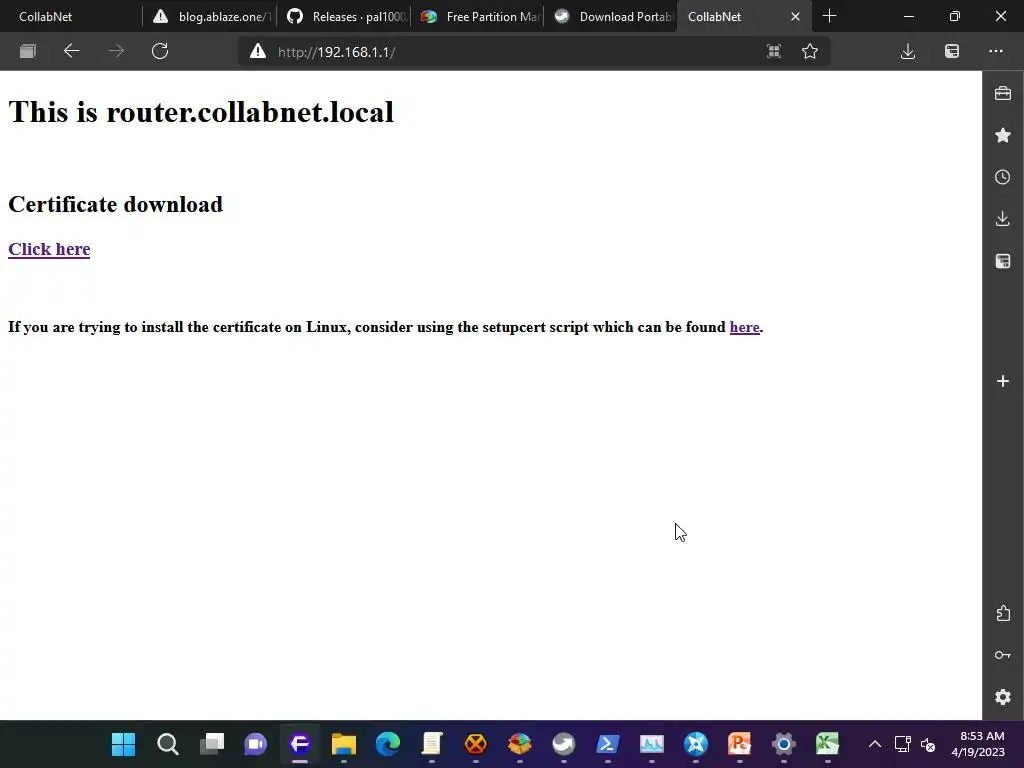The width and height of the screenshot is (1024, 768).
Task: Click the Floorp browser taskbar icon
Action: point(300,744)
